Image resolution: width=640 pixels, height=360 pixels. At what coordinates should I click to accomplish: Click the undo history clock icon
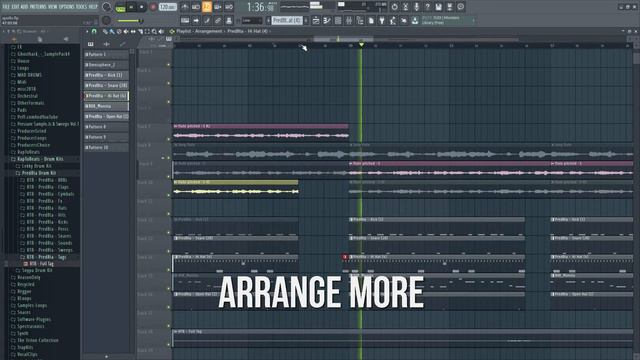coord(394,7)
